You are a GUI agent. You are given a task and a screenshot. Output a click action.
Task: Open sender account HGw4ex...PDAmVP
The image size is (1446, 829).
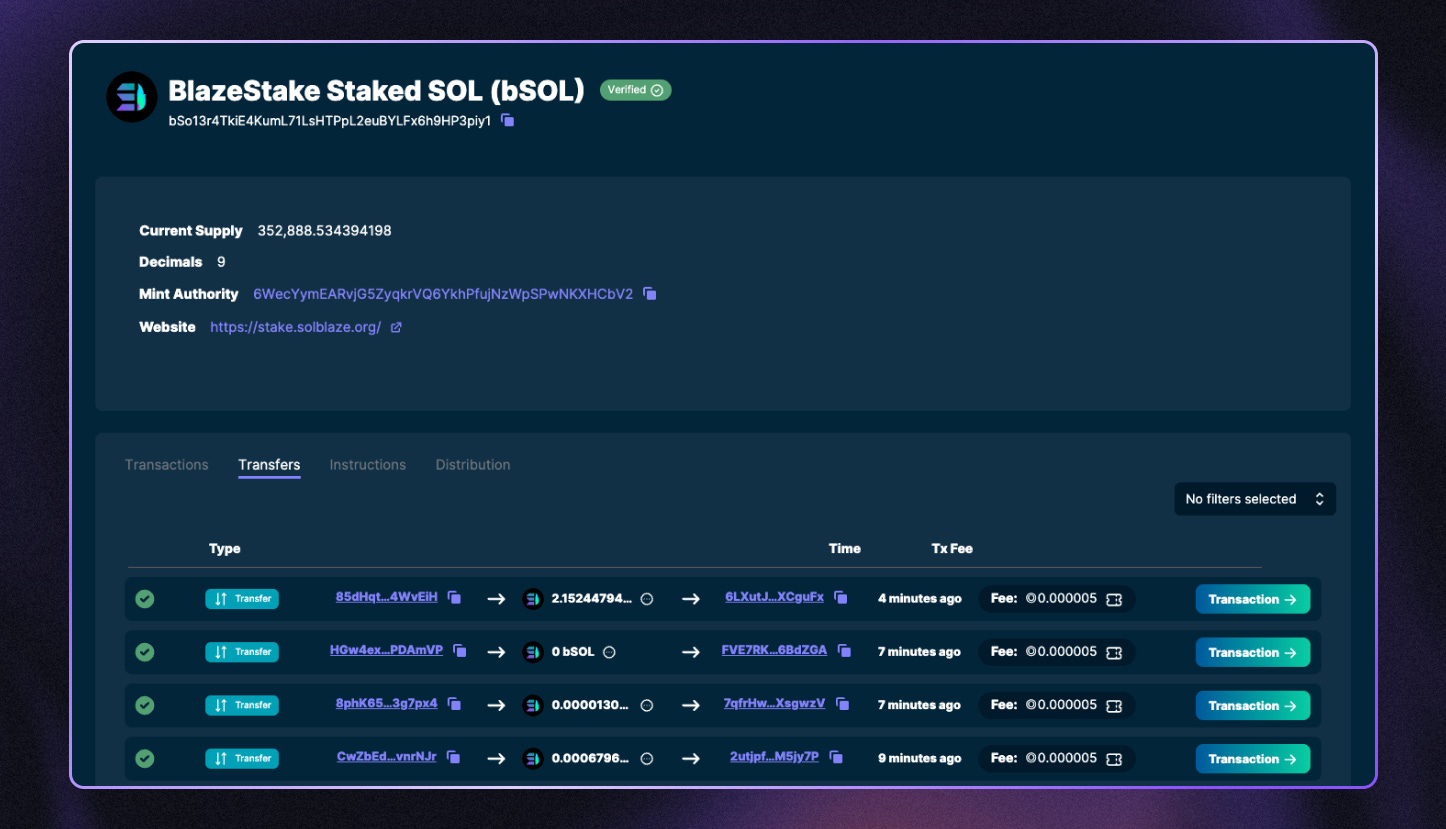pyautogui.click(x=387, y=650)
